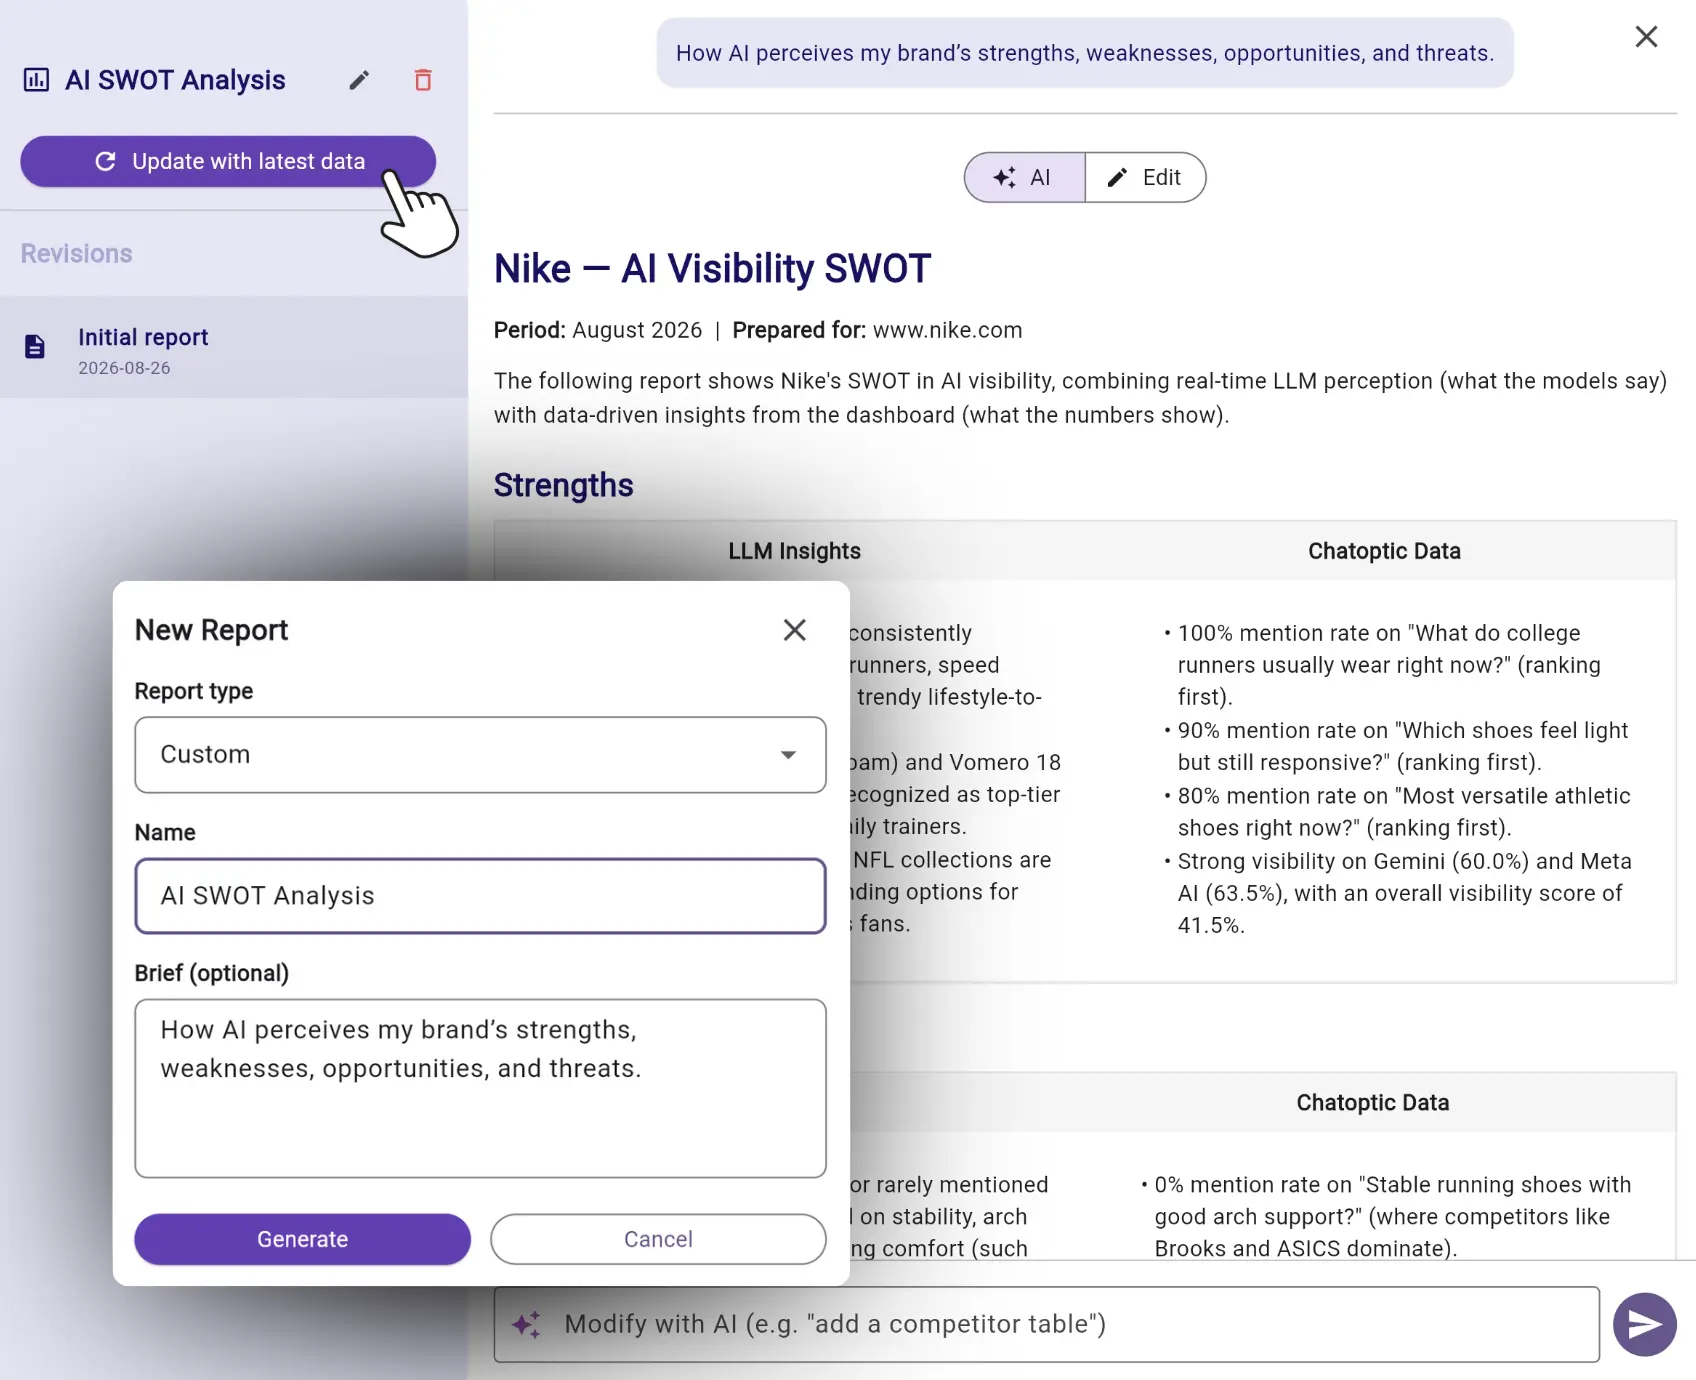
Task: Click the New Report dialog title
Action: coord(211,630)
